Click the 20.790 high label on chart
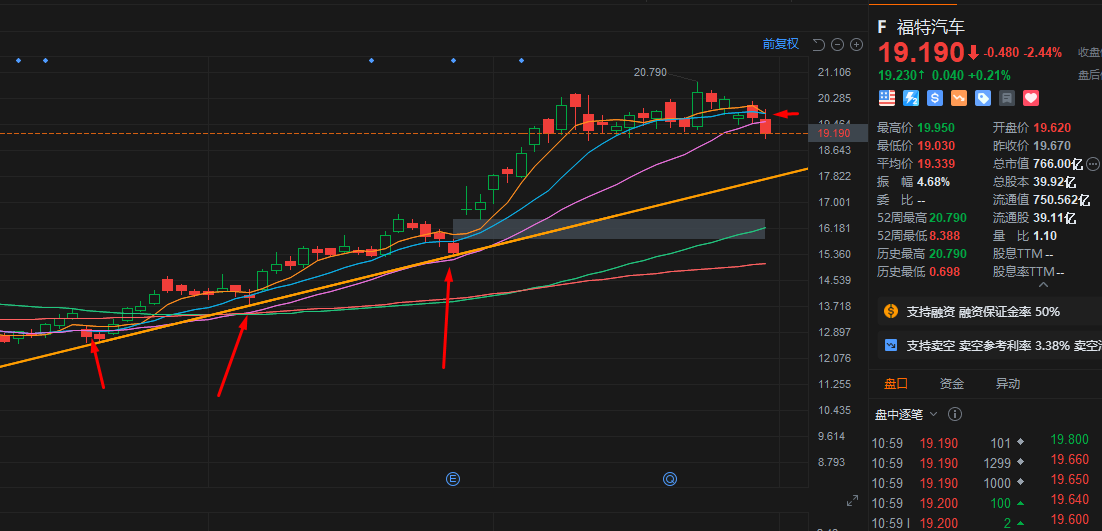Viewport: 1102px width, 531px height. (649, 72)
